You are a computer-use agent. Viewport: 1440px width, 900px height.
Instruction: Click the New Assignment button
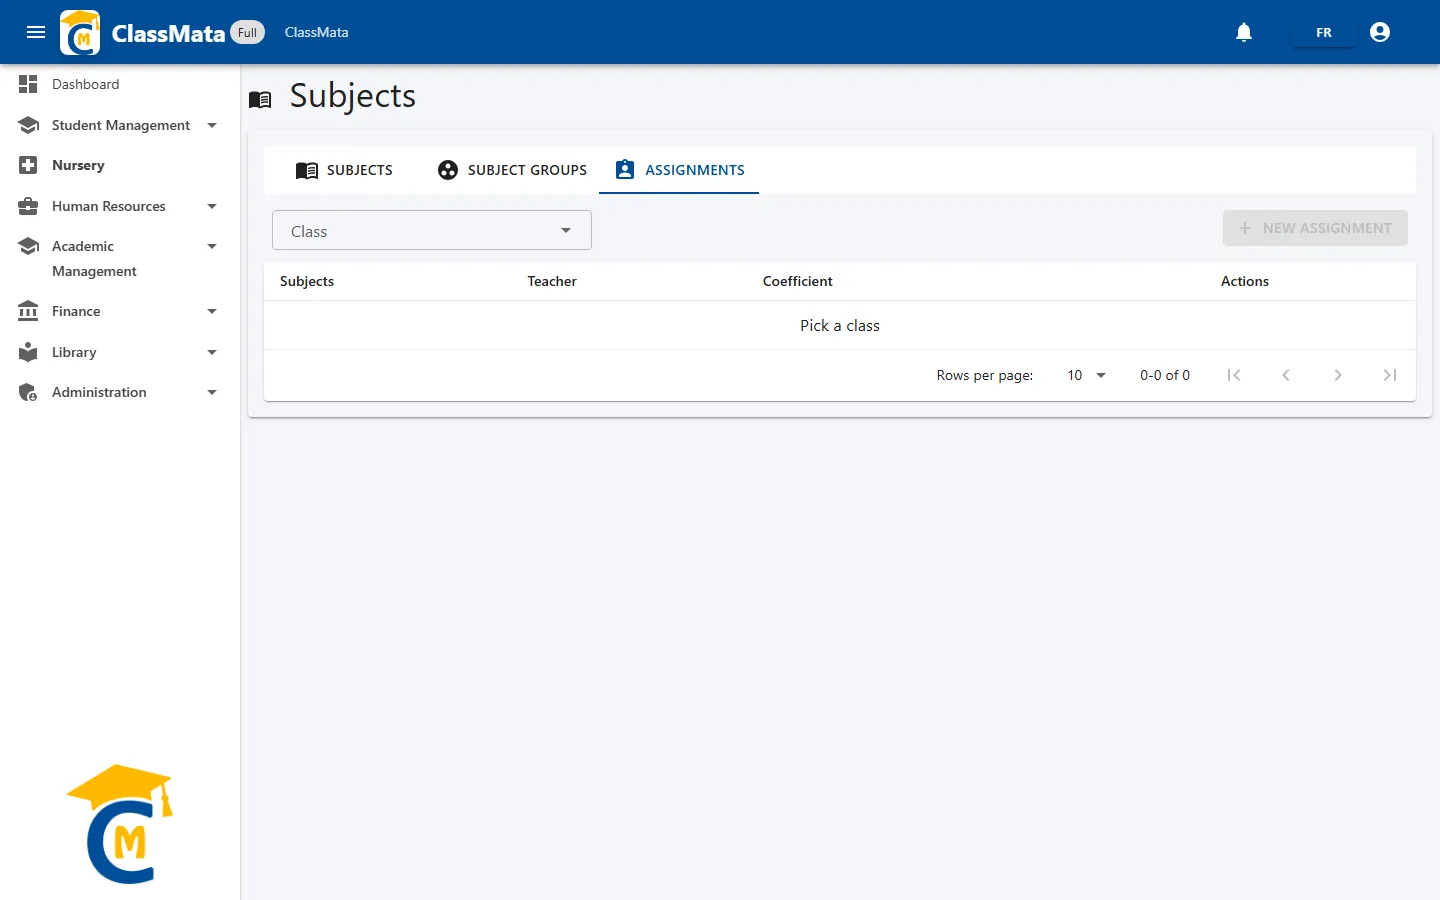pos(1315,228)
